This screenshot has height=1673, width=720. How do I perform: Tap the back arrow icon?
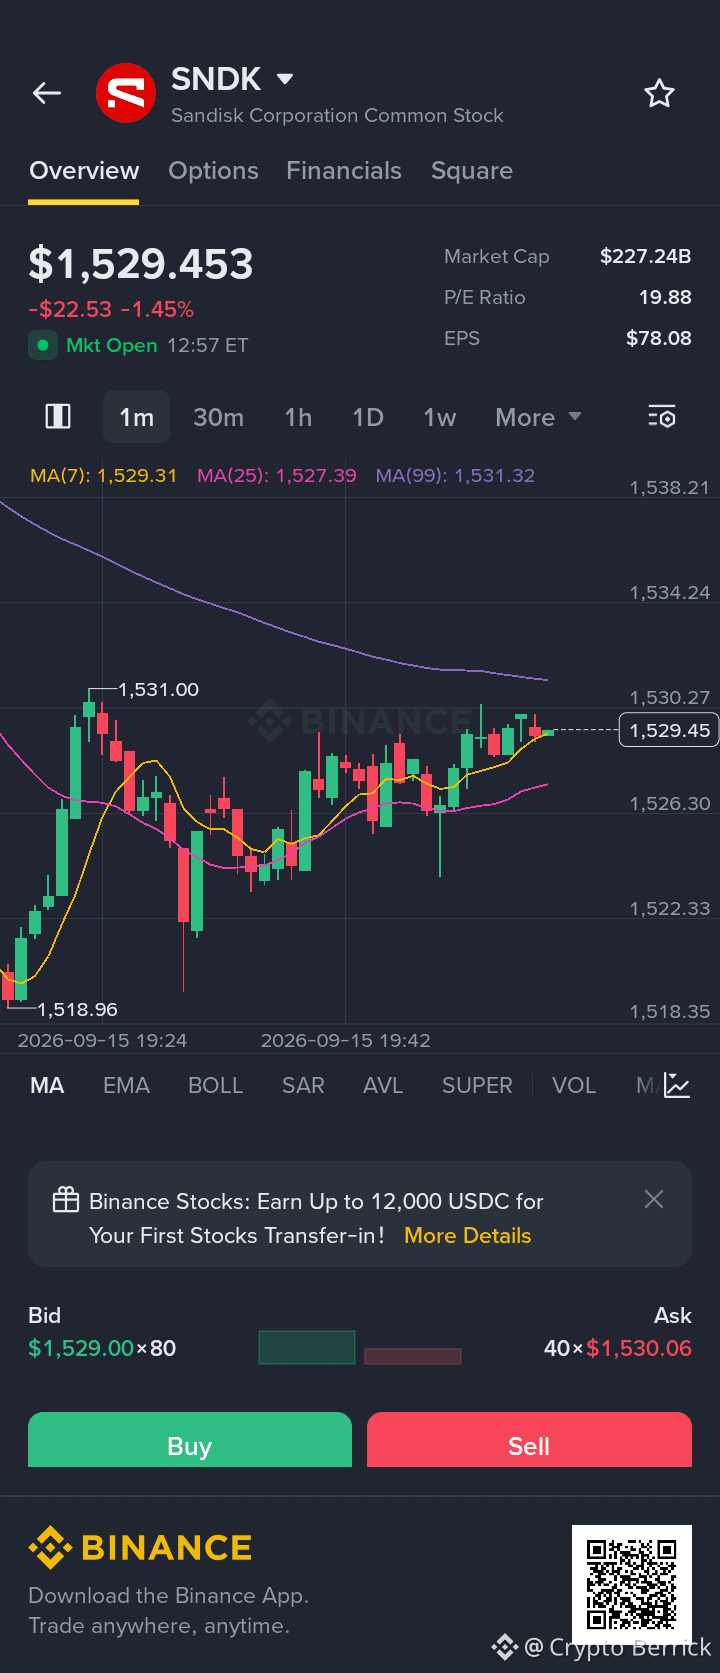click(x=47, y=93)
